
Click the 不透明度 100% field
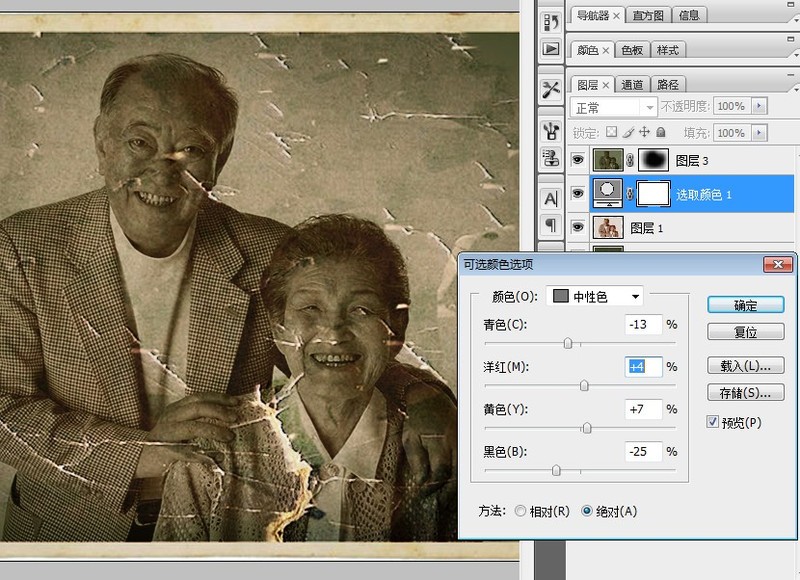click(x=732, y=106)
